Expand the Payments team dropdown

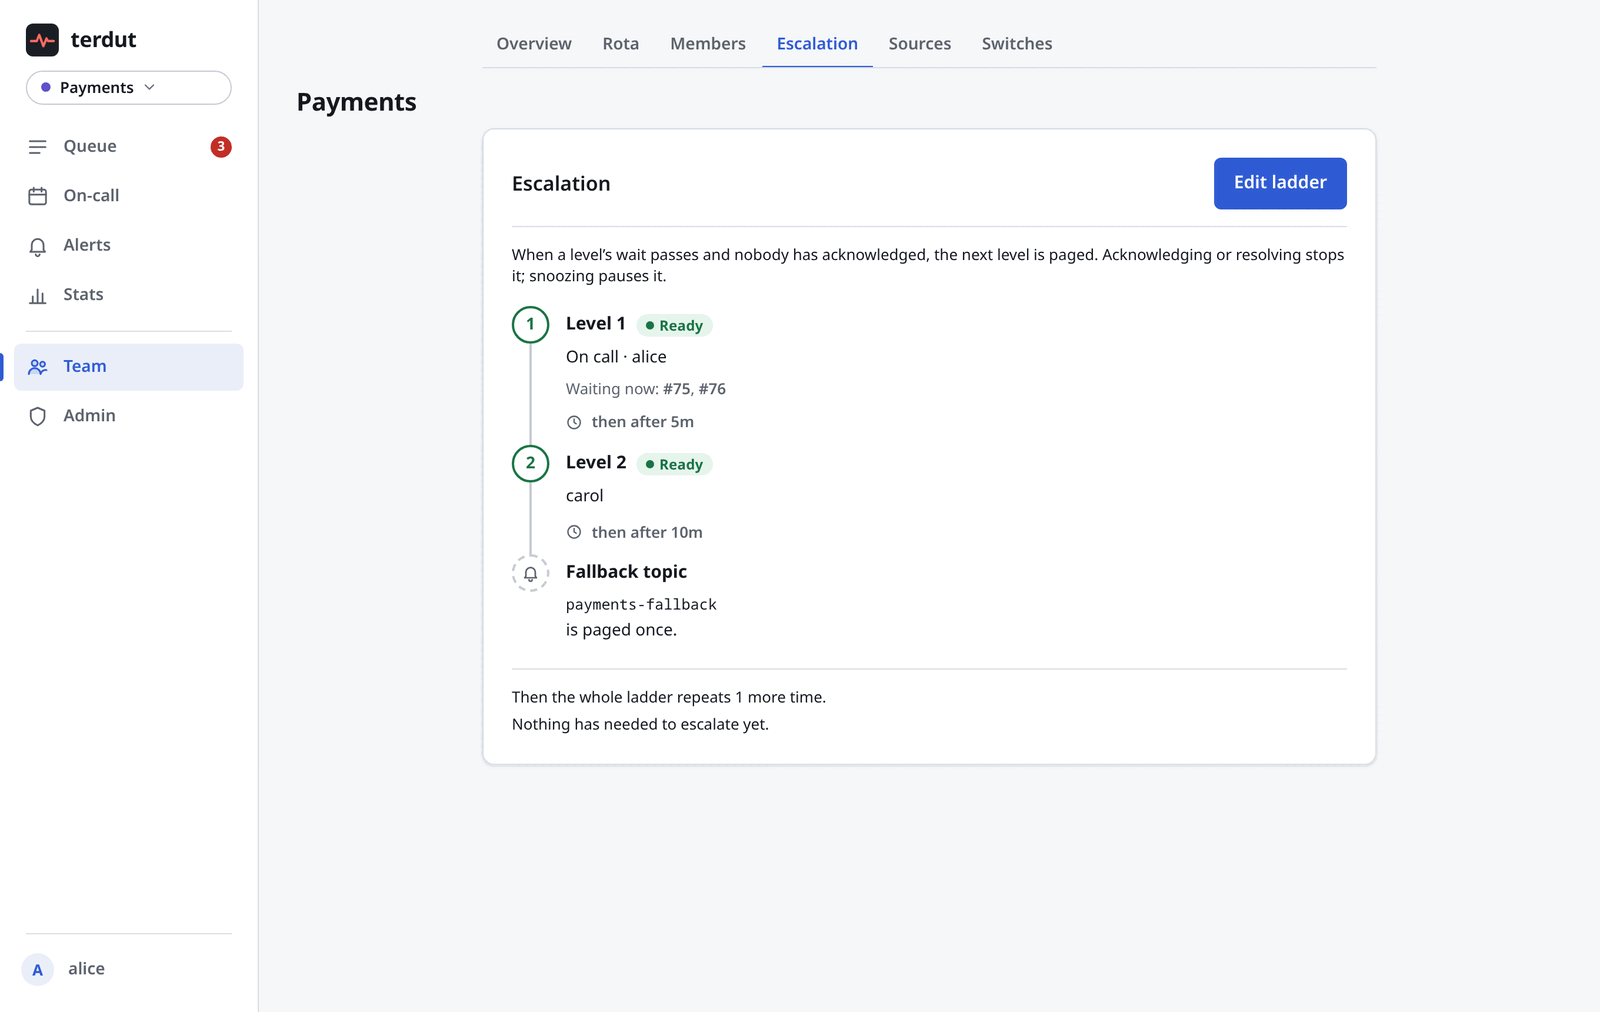click(129, 88)
